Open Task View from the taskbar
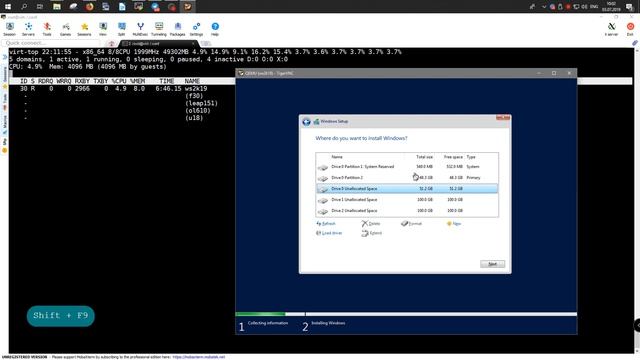640x360 pixels. pyautogui.click(x=40, y=7)
